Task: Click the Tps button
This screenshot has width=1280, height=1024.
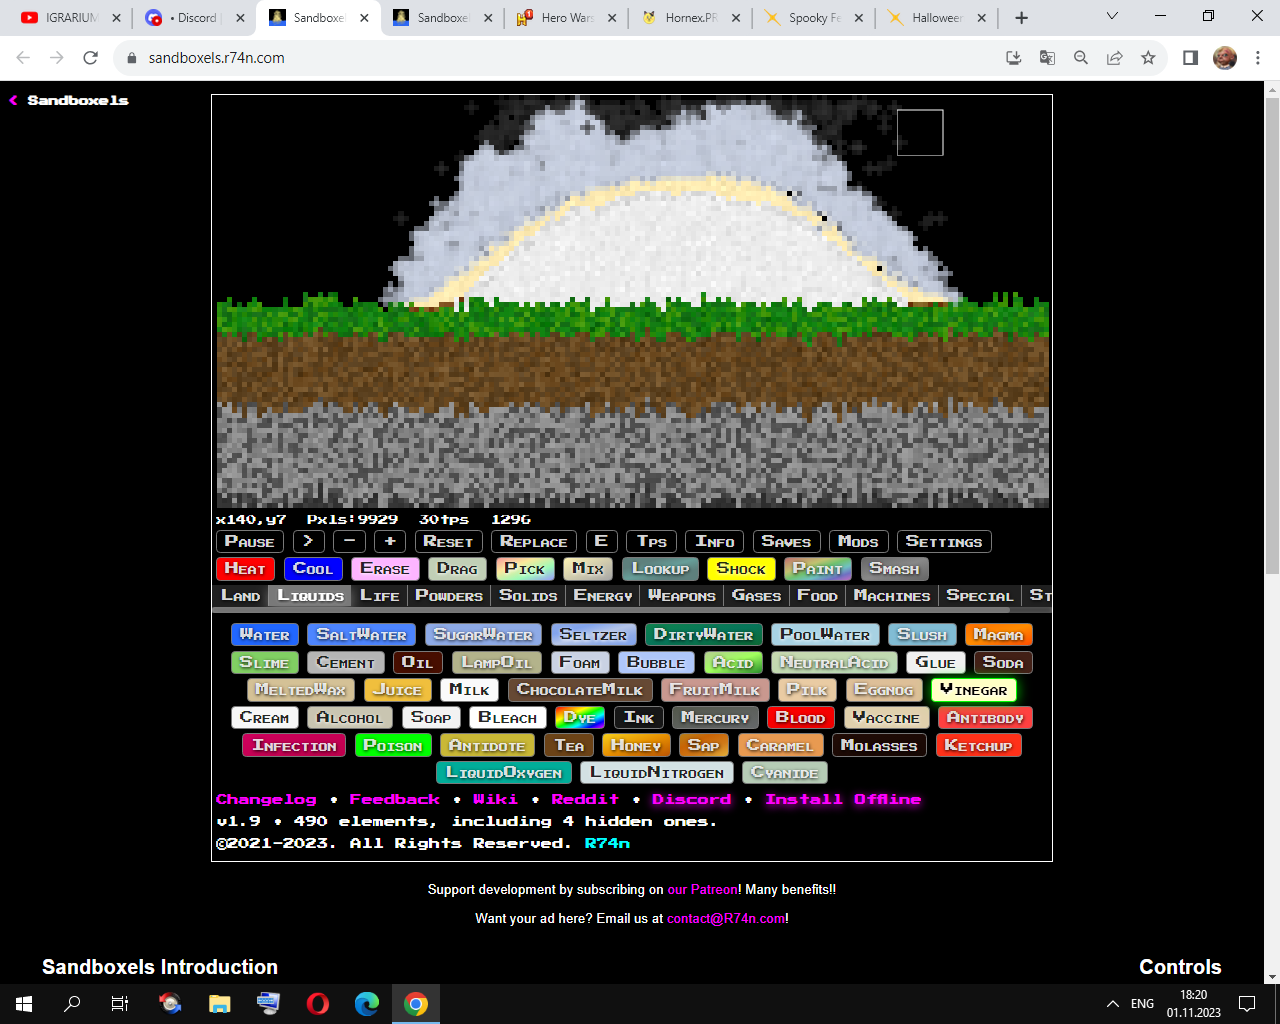Action: (652, 541)
